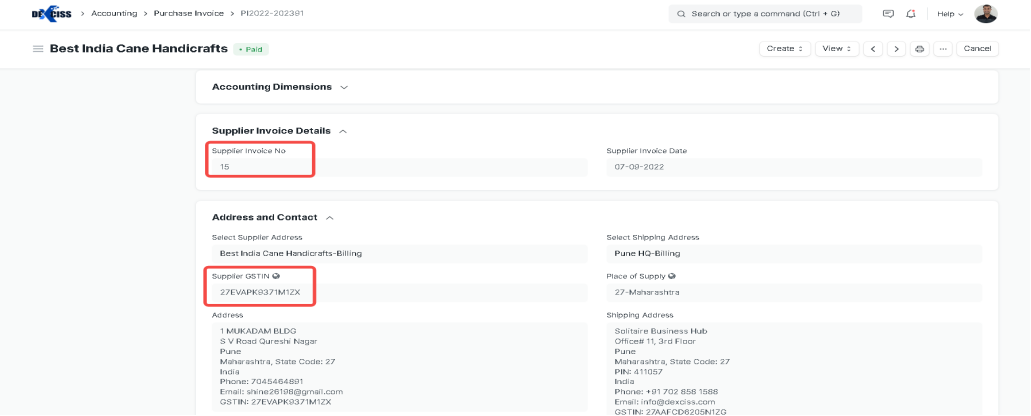This screenshot has height=416, width=1031.
Task: Open the Create dropdown
Action: point(784,49)
